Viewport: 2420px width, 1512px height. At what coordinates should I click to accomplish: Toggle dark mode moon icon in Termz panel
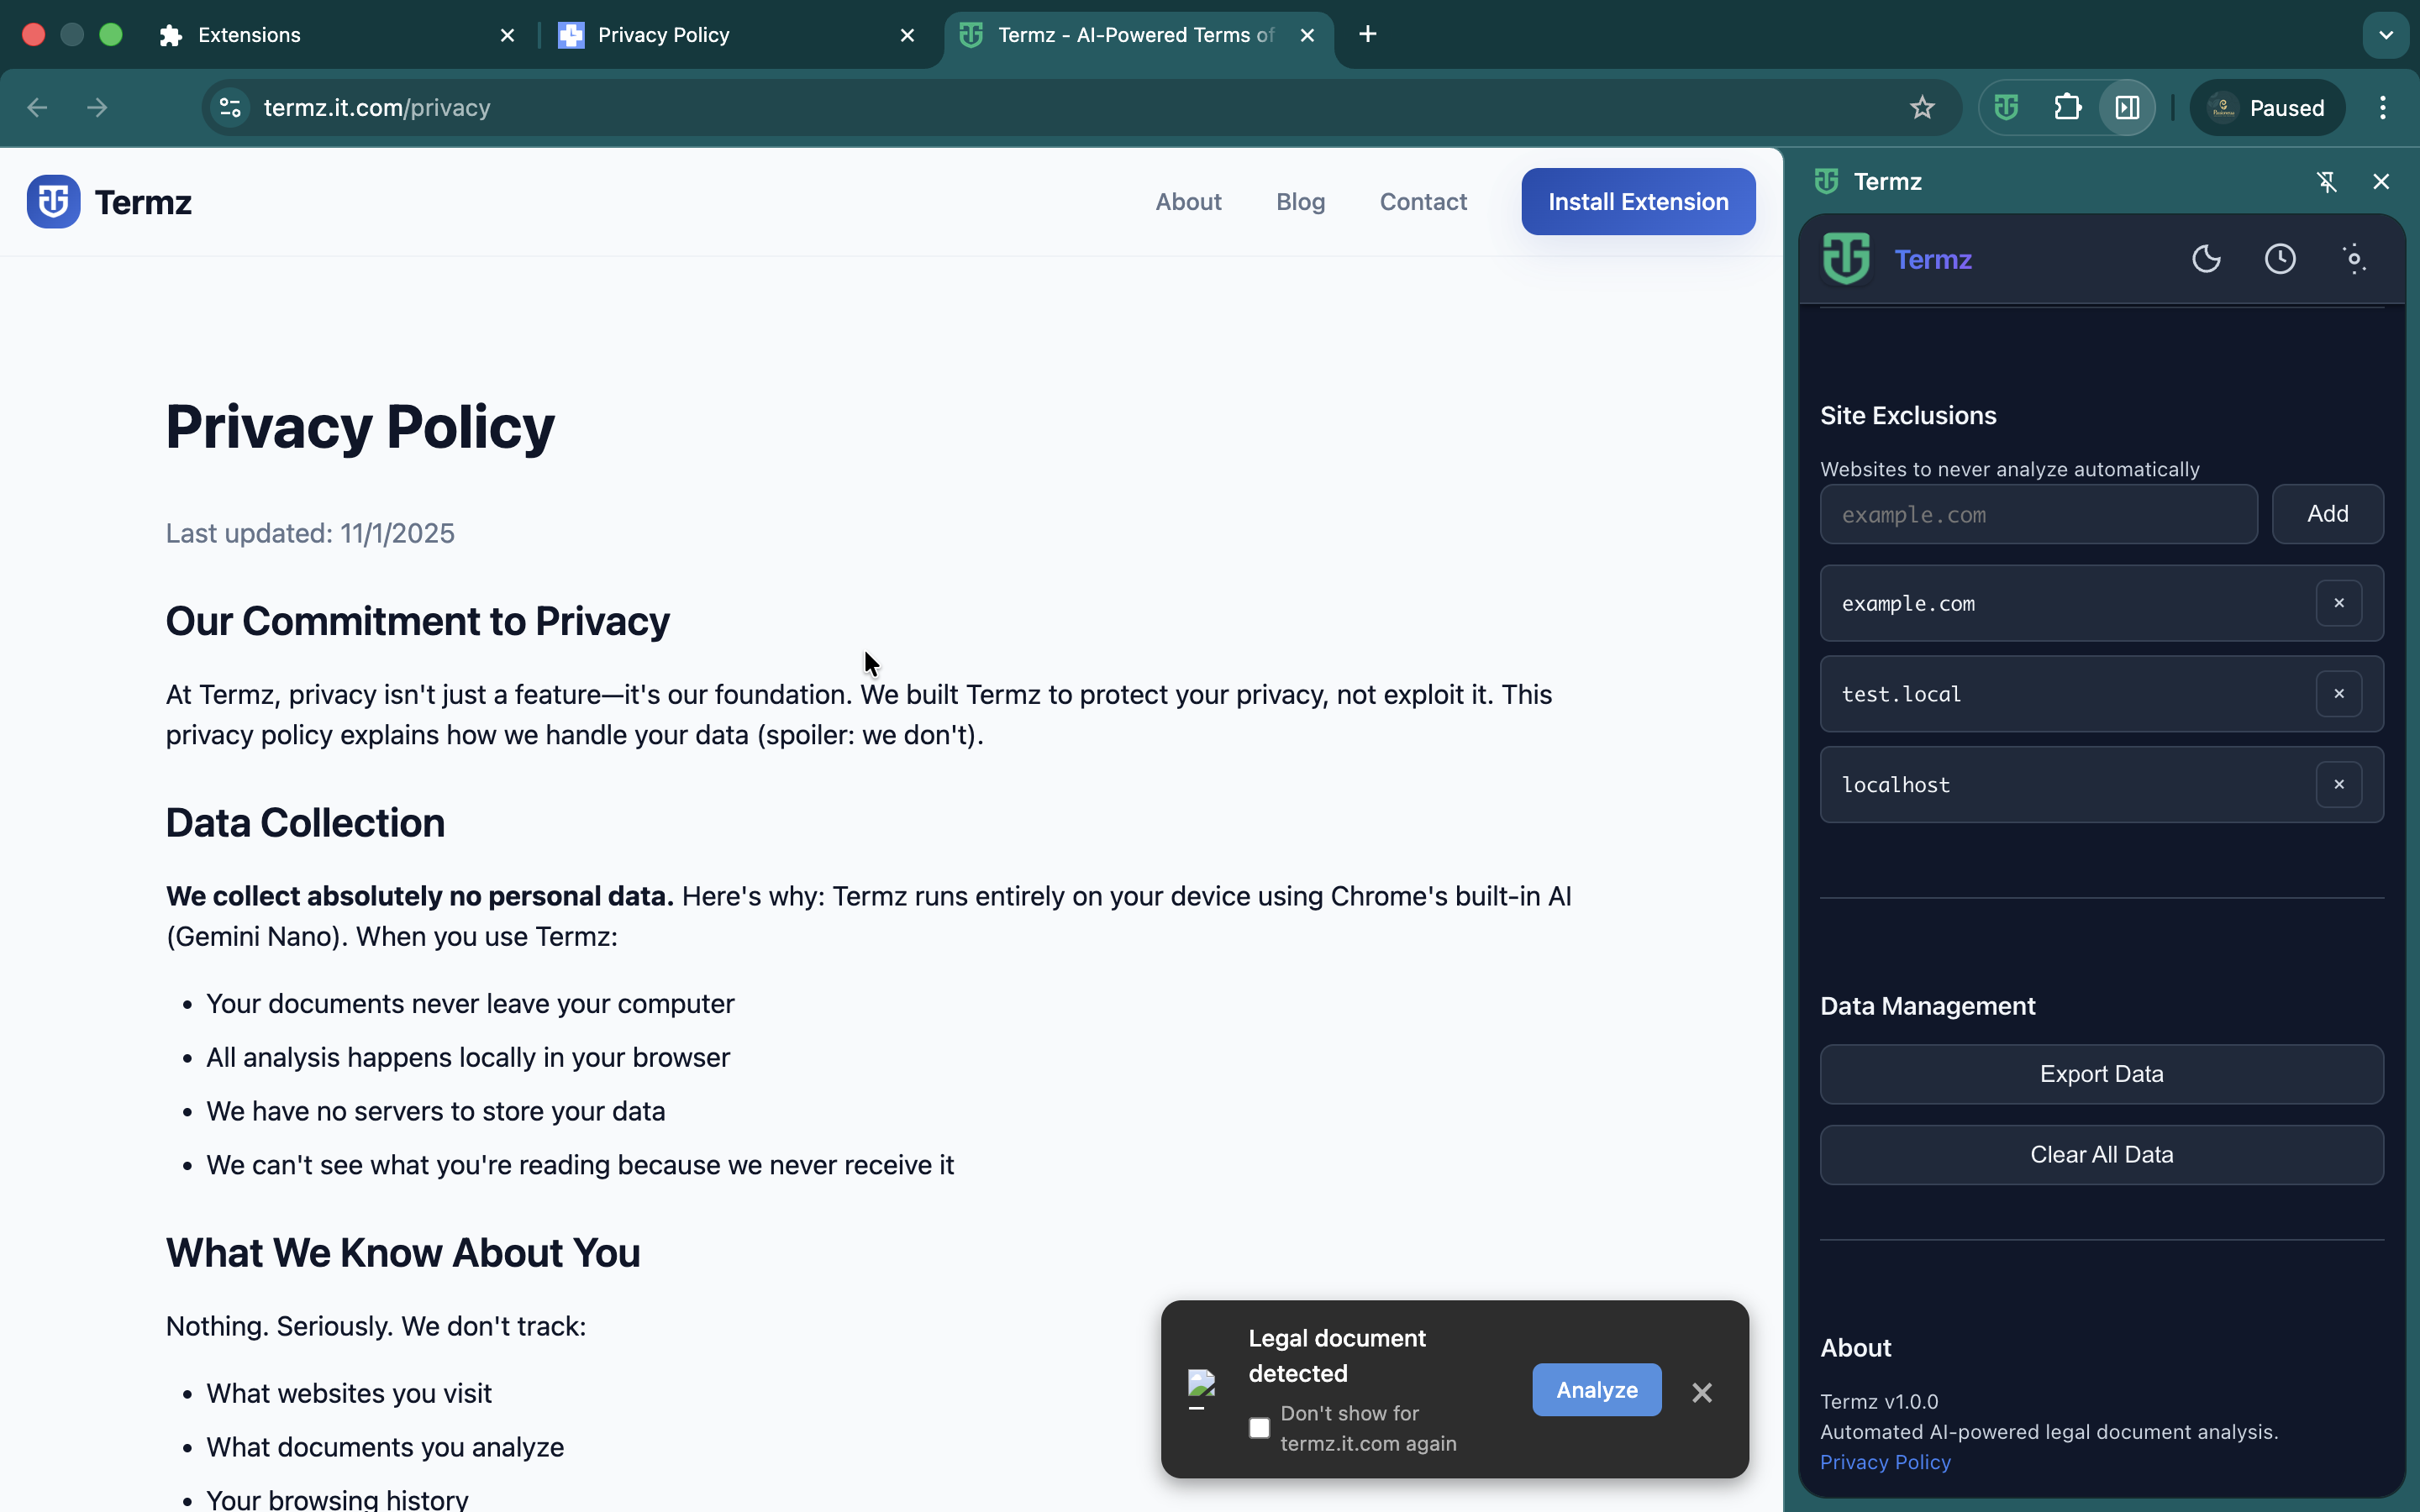click(2206, 259)
